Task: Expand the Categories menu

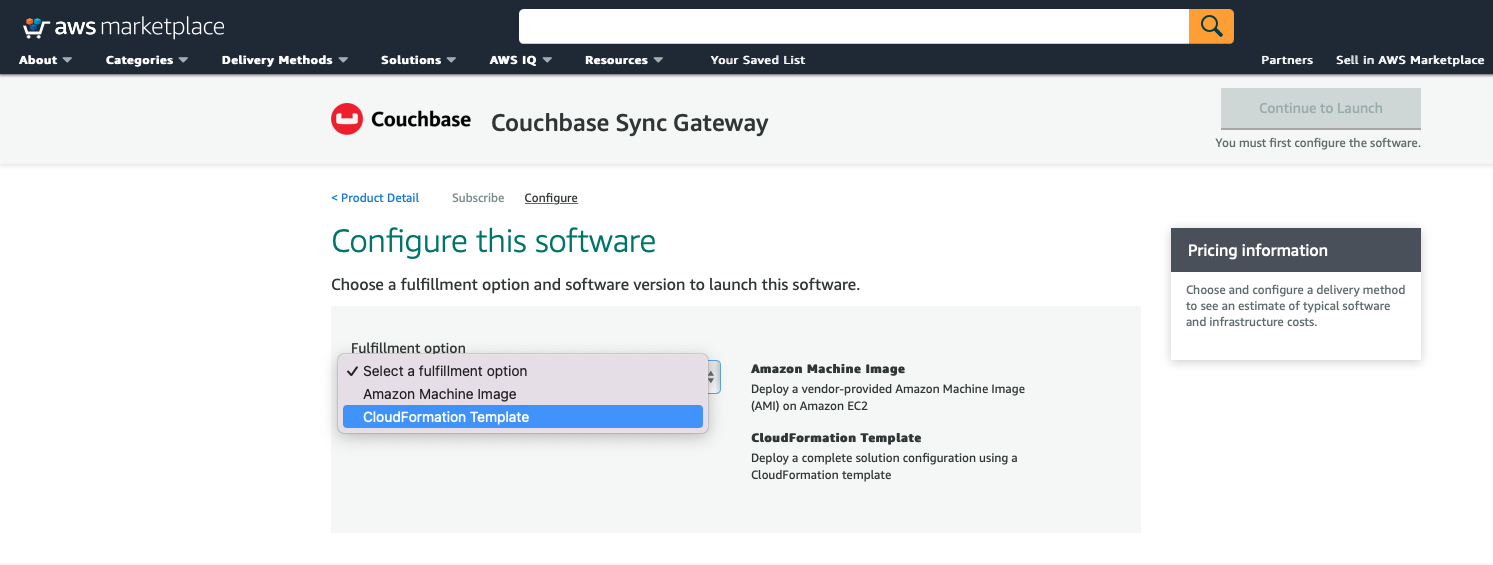Action: (x=147, y=60)
